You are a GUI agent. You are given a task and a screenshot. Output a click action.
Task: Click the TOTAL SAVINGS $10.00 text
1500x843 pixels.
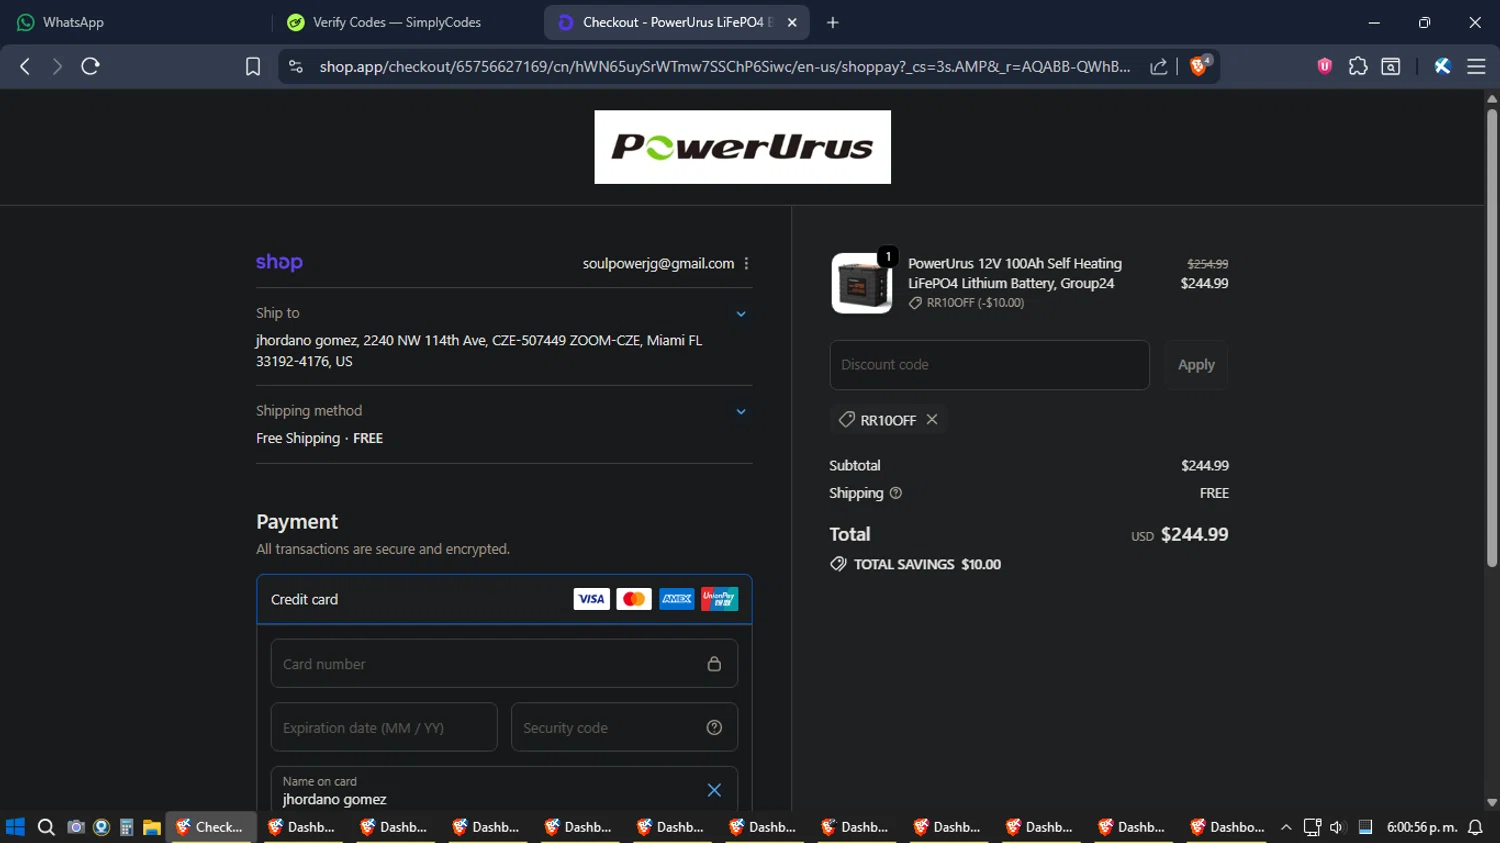point(927,564)
